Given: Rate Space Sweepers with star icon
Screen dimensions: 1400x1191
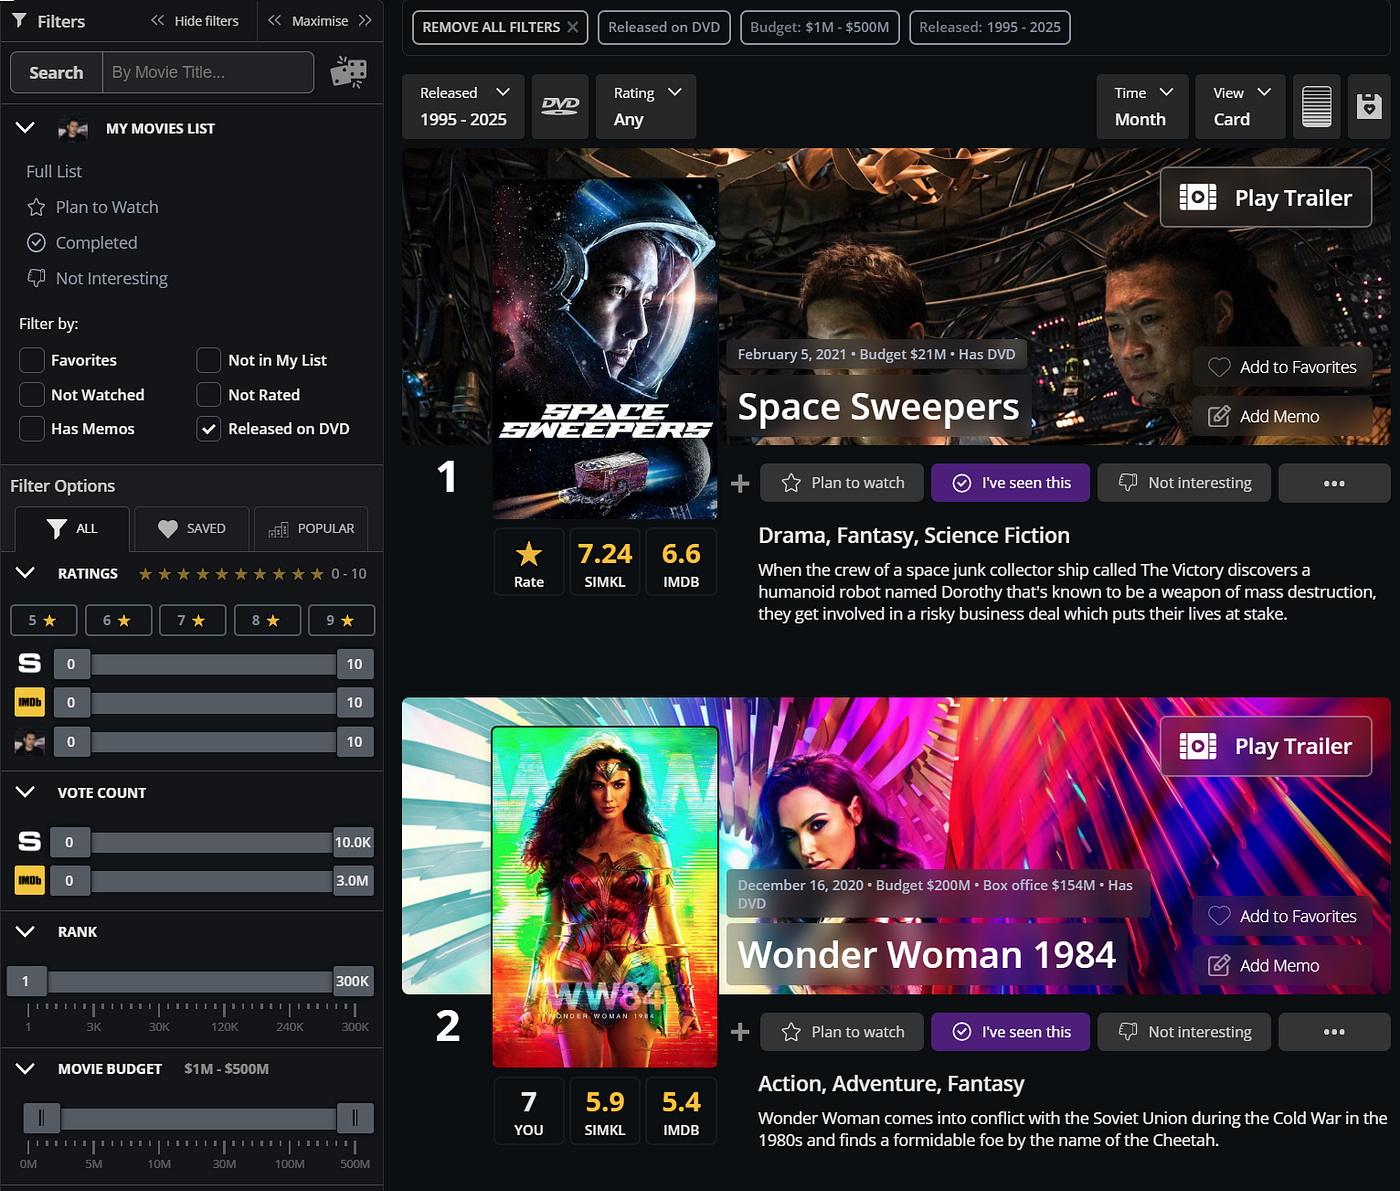Looking at the screenshot, I should pyautogui.click(x=529, y=562).
